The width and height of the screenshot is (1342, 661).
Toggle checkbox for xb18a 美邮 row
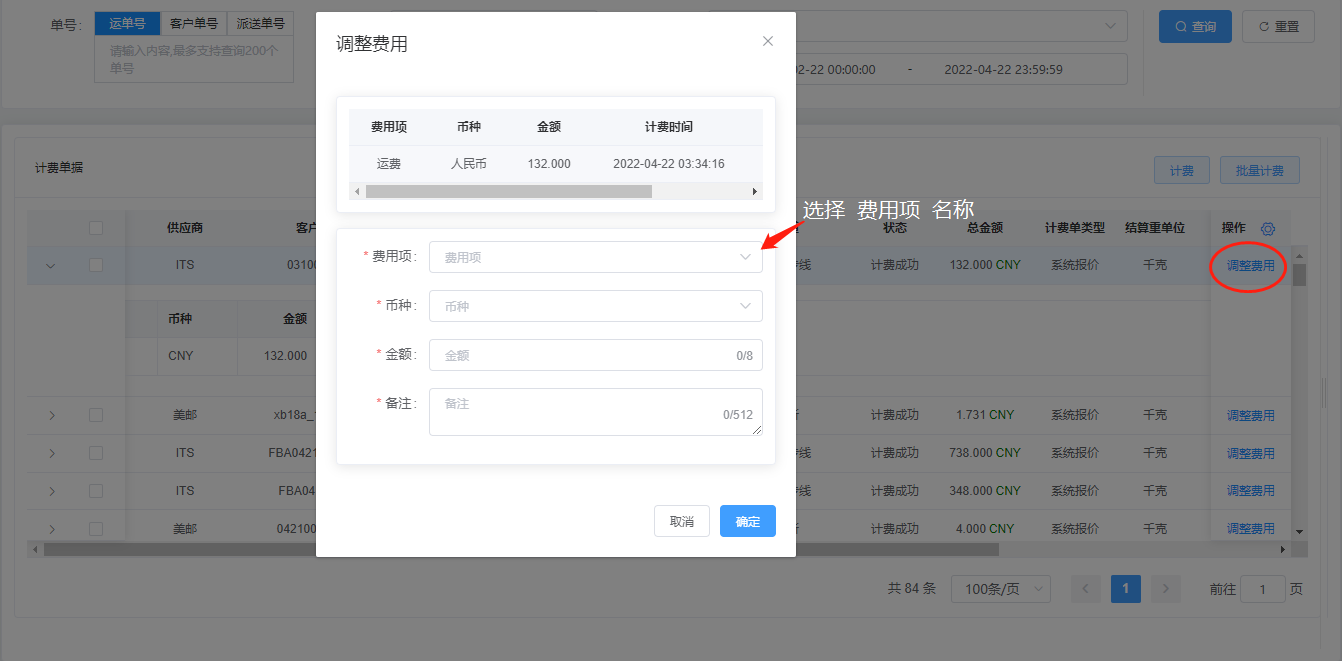pos(96,415)
